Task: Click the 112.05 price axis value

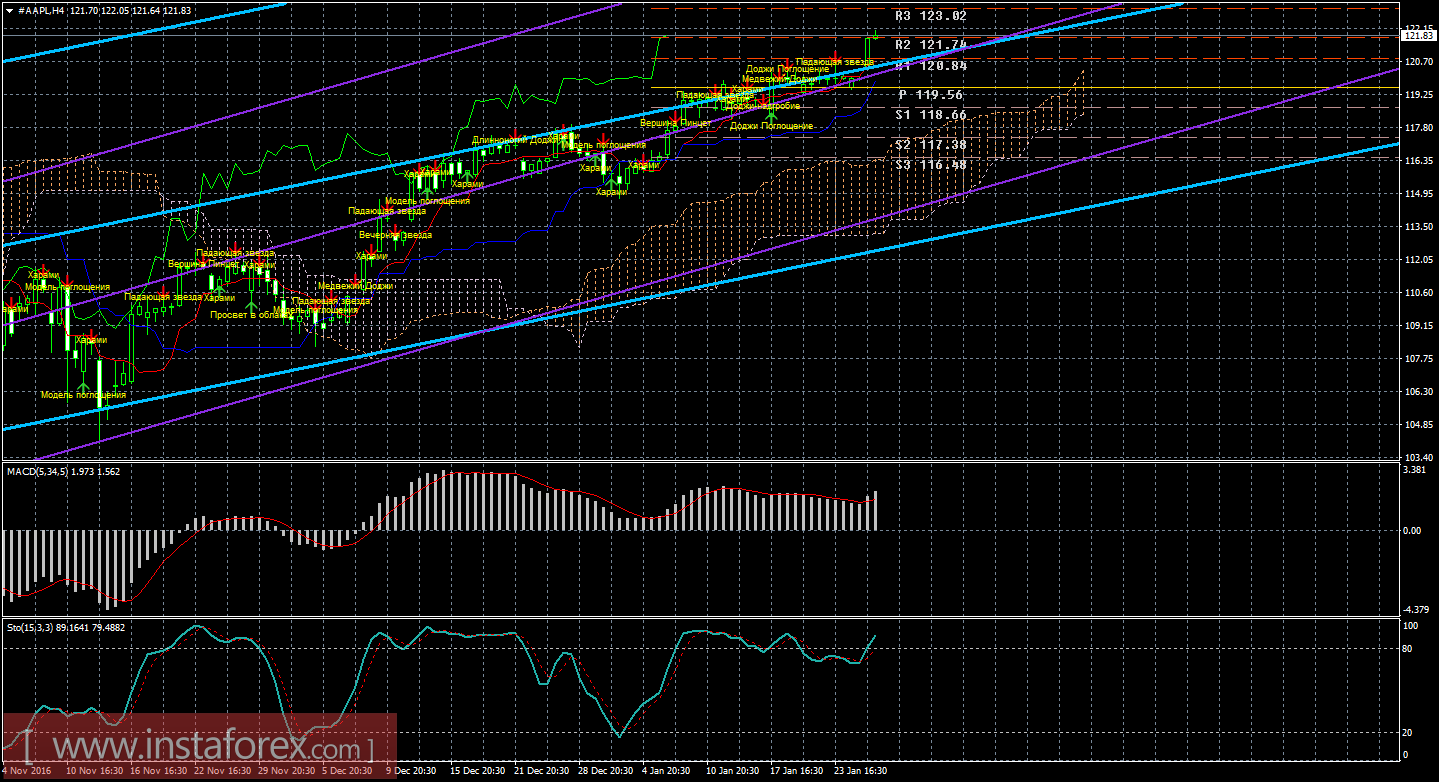Action: point(1417,260)
